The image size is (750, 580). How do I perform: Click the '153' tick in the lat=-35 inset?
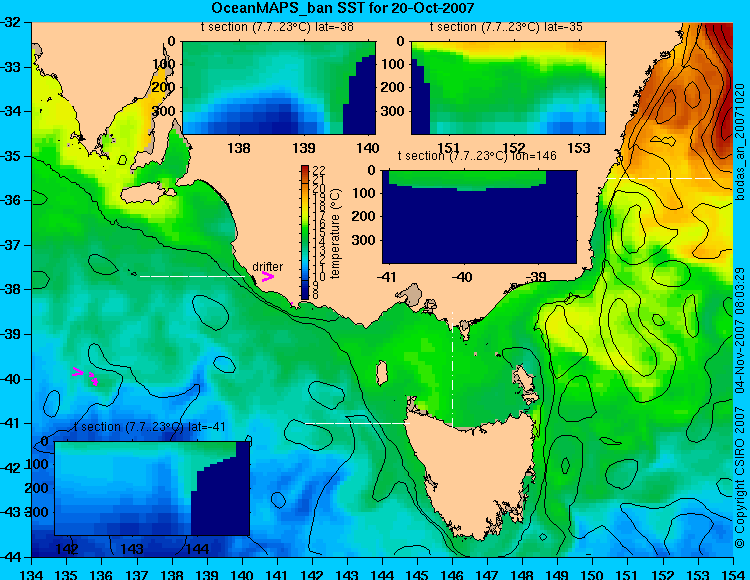coord(579,148)
